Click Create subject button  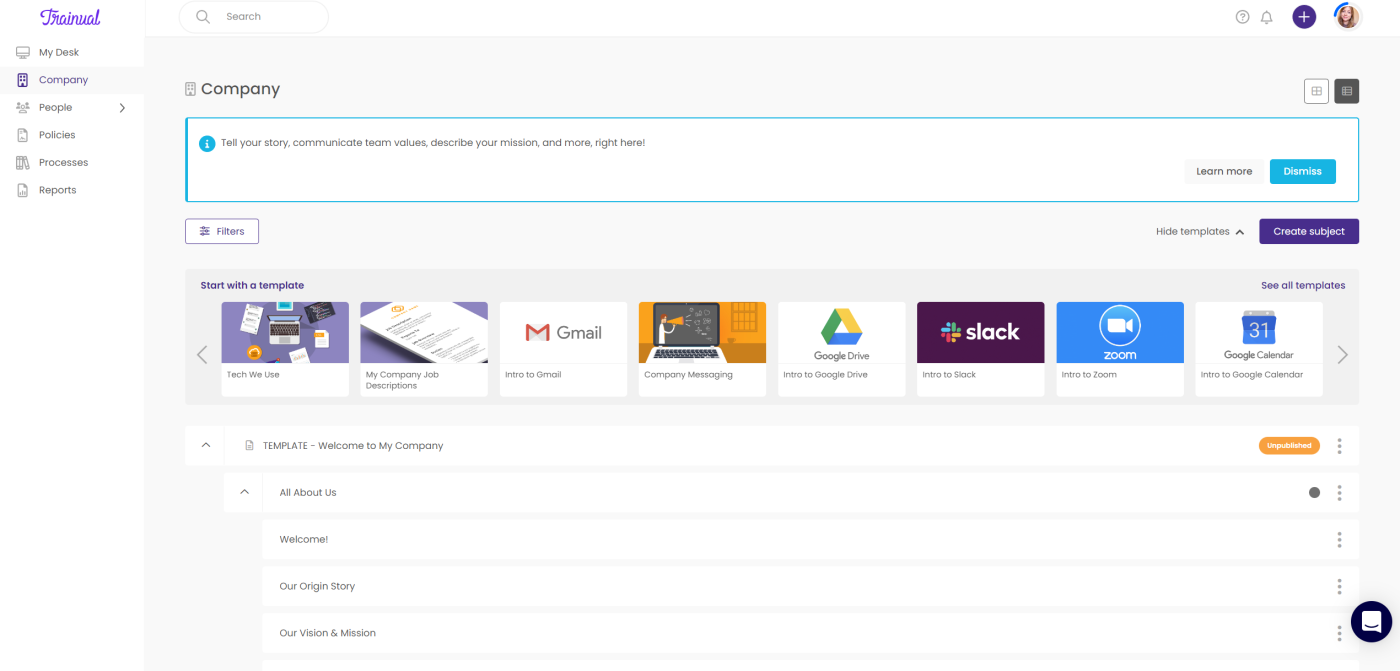coord(1309,231)
